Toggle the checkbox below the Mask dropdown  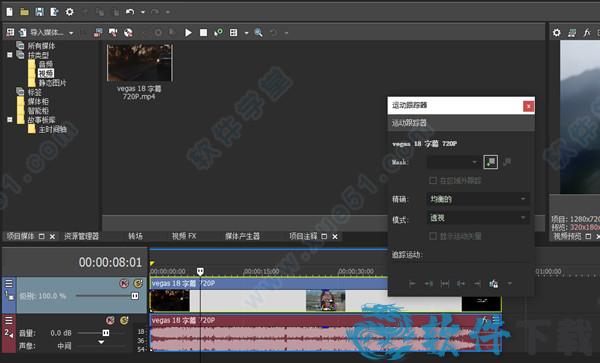[433, 180]
